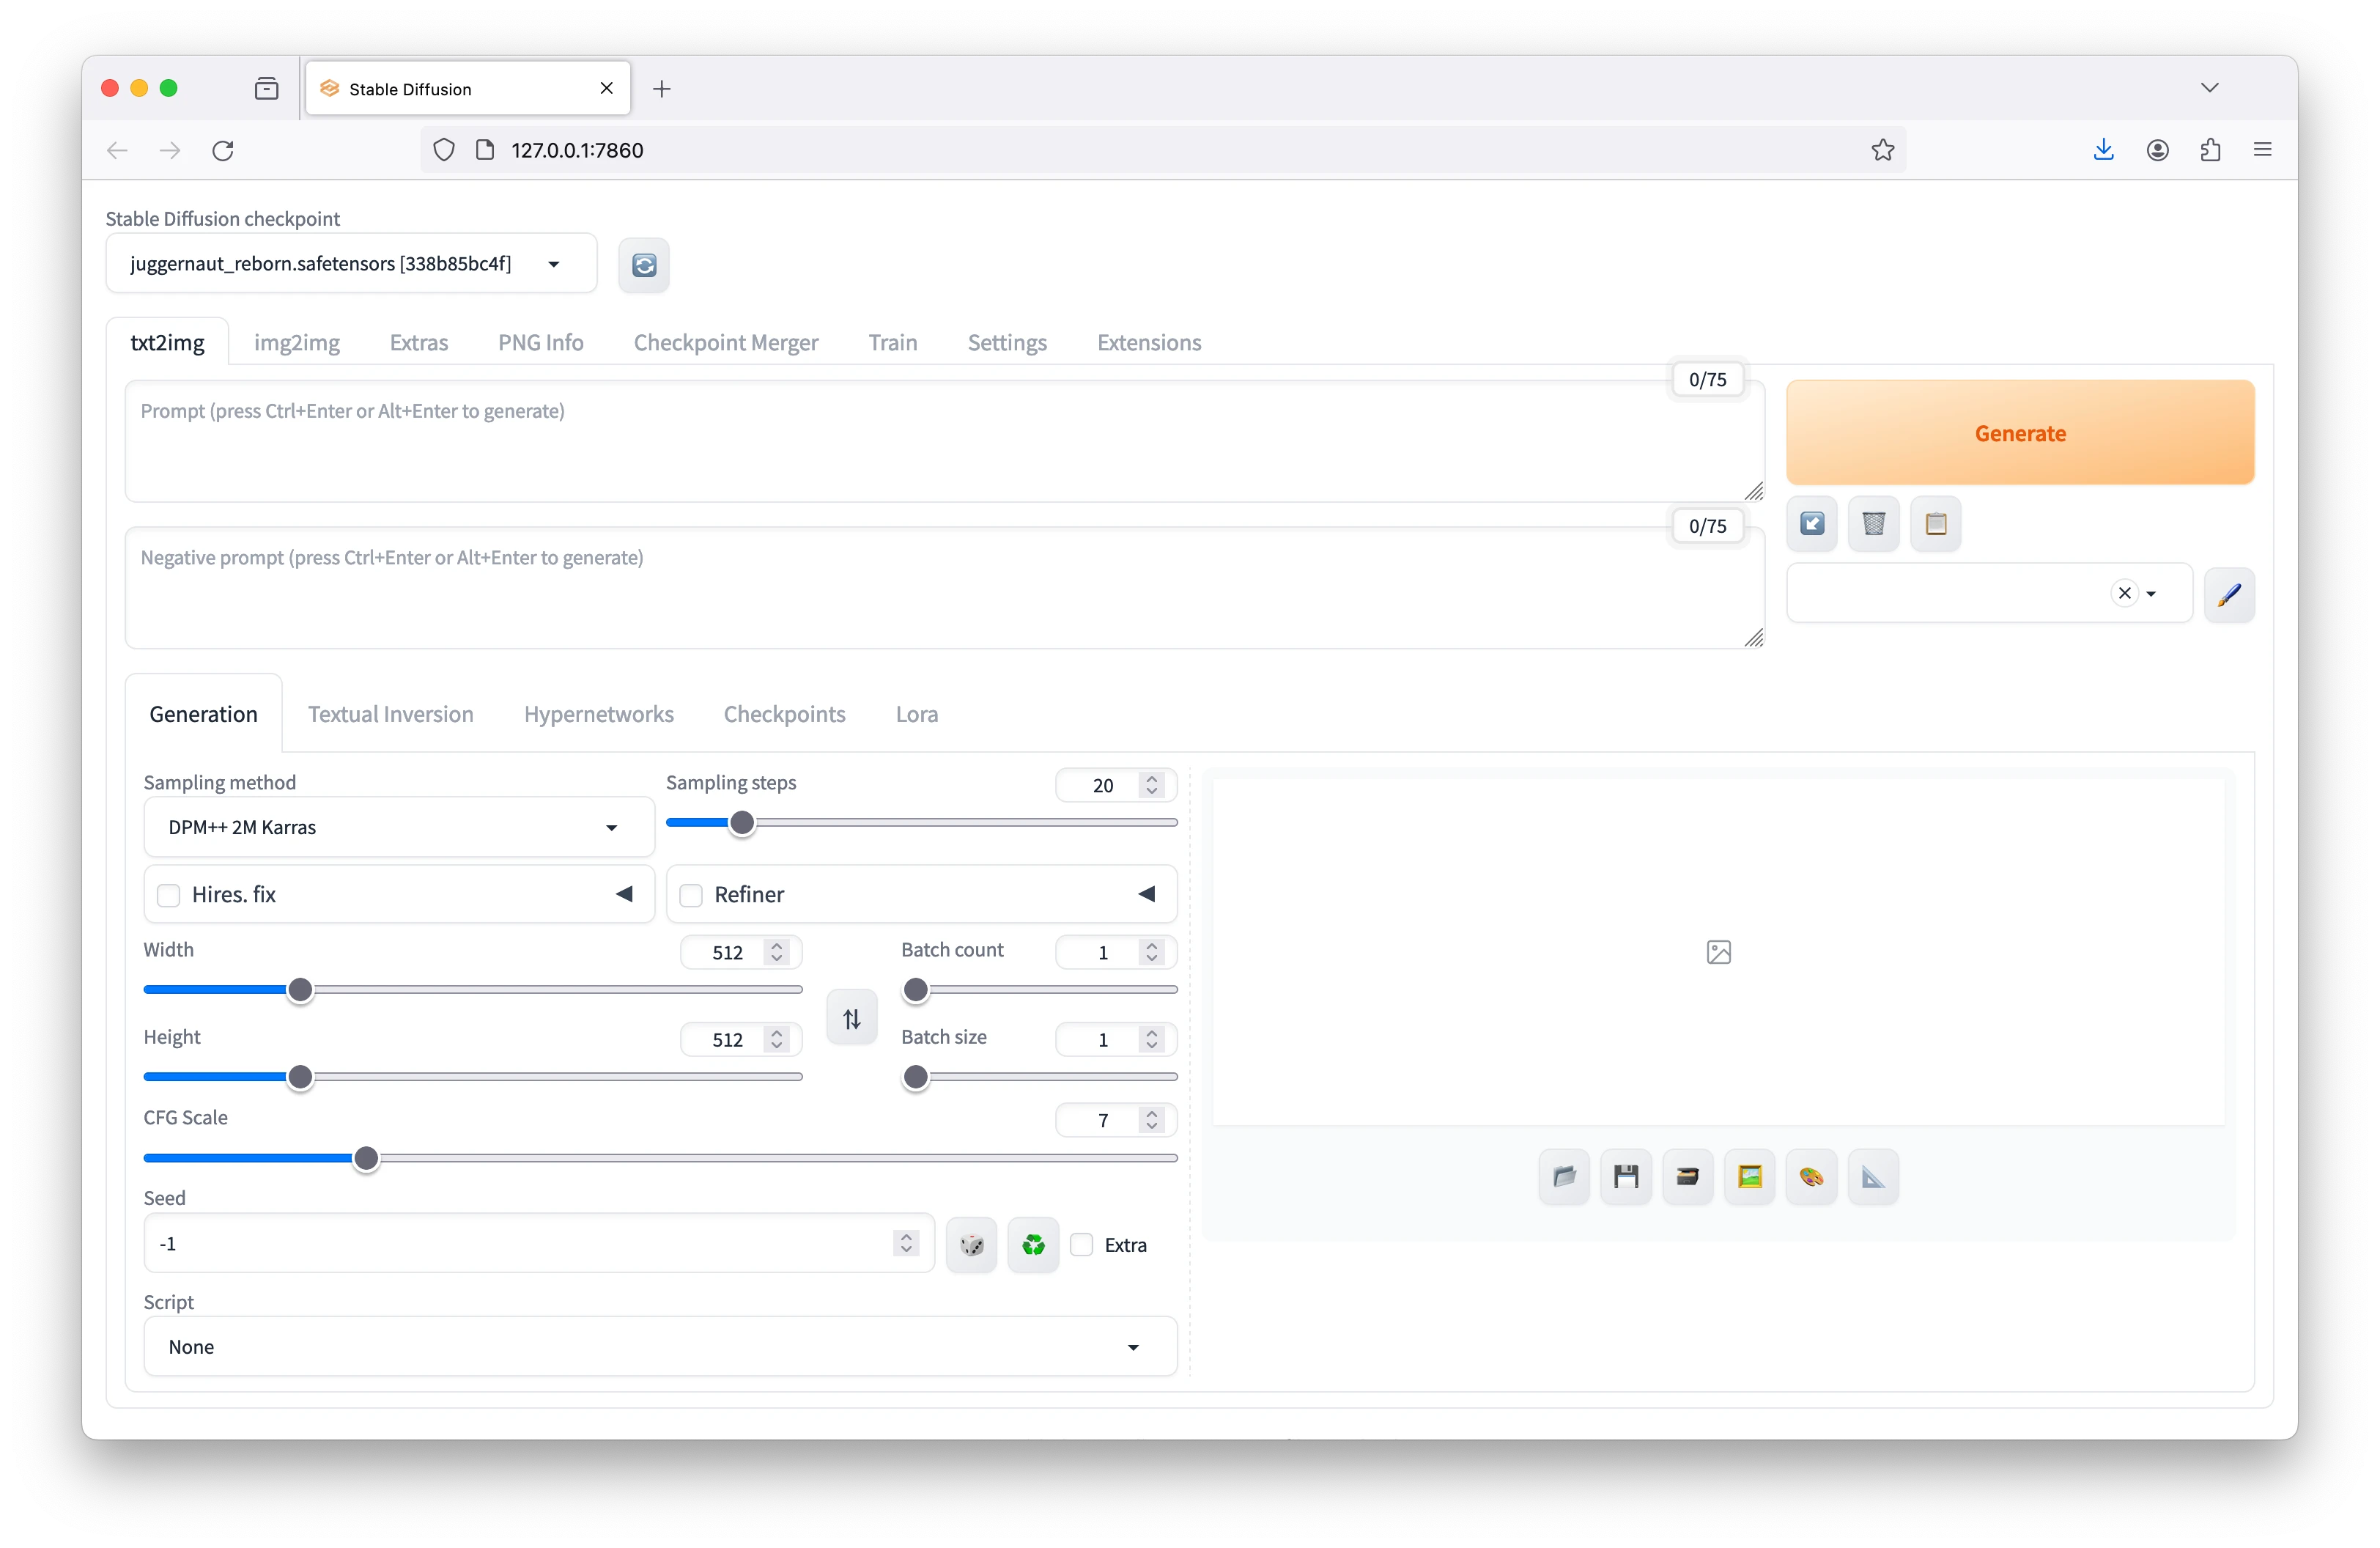
Task: Open the Extensions tab
Action: click(x=1149, y=342)
